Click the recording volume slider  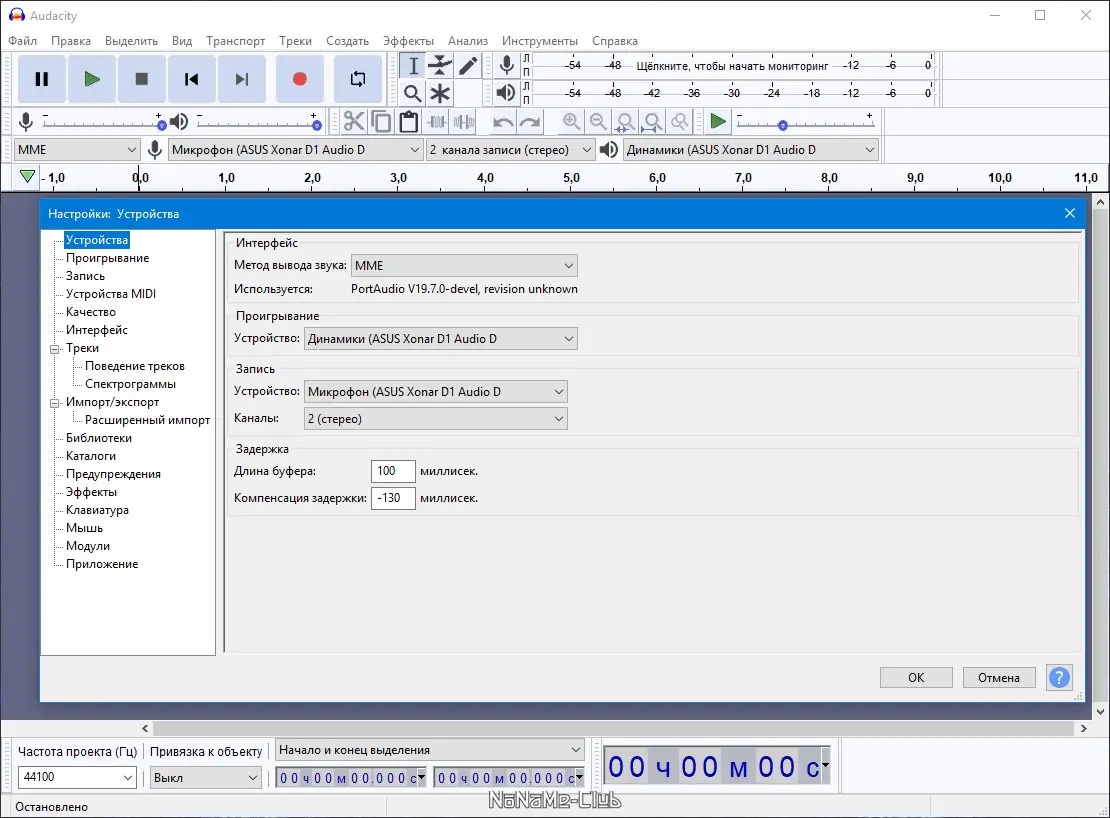[100, 124]
